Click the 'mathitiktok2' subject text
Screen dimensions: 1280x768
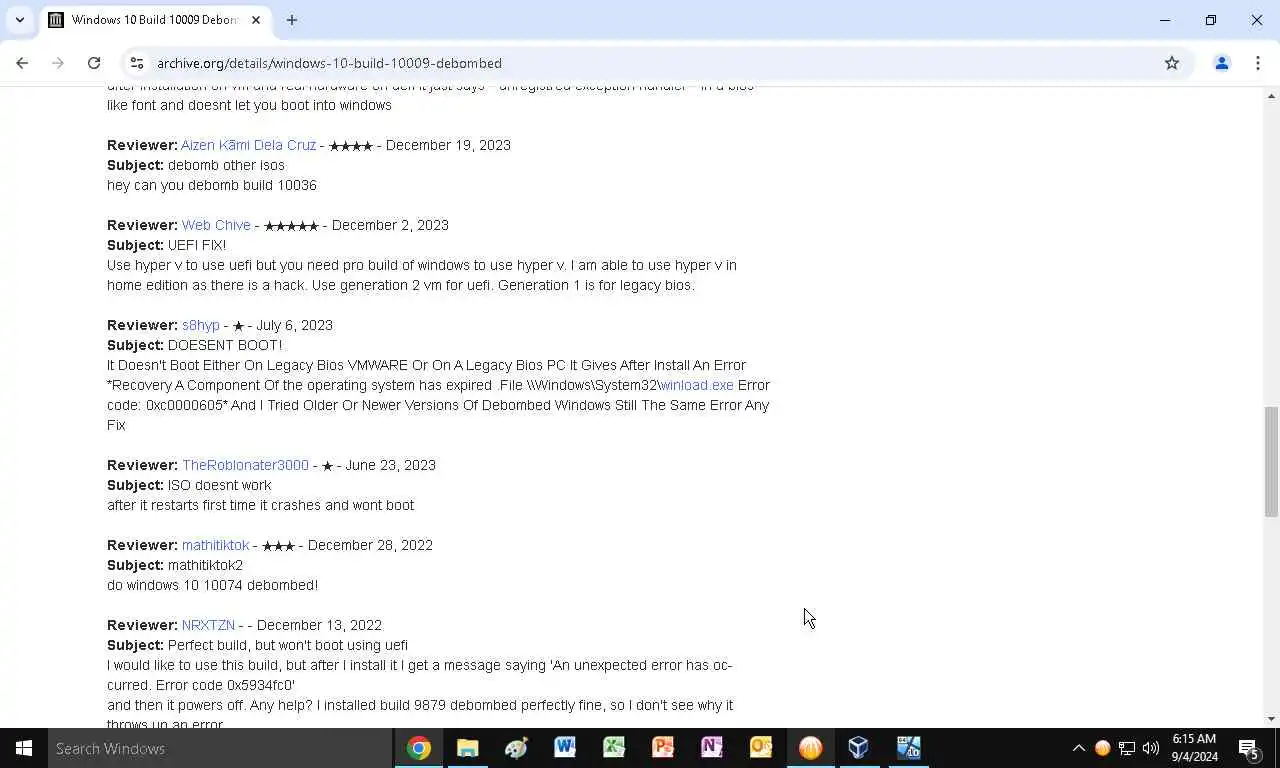[205, 565]
